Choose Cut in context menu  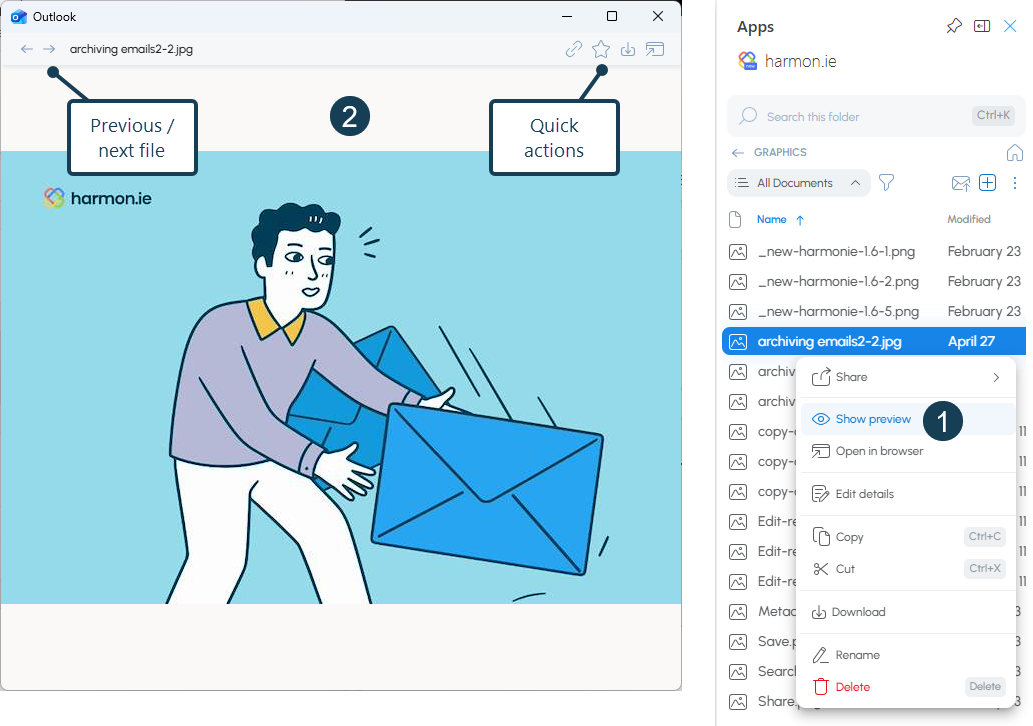click(907, 569)
